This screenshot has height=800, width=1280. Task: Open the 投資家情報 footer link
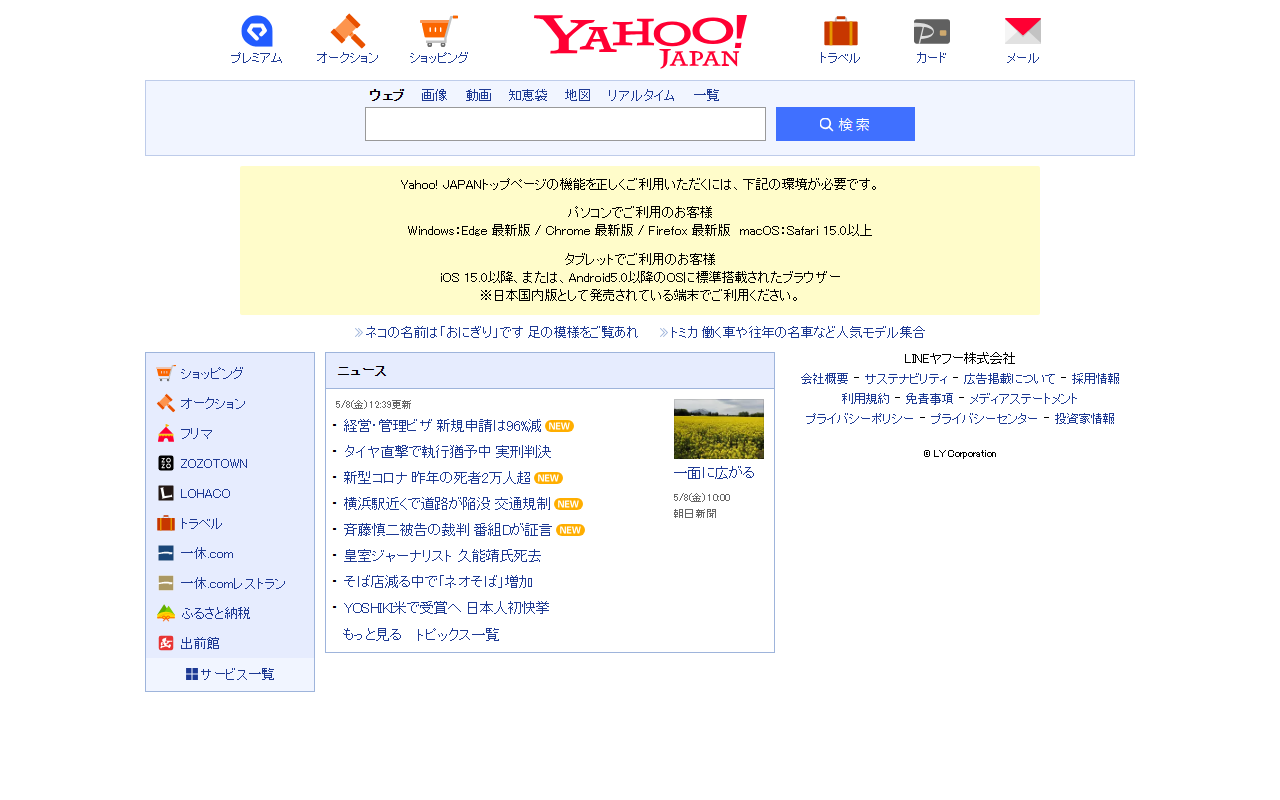pos(1084,419)
